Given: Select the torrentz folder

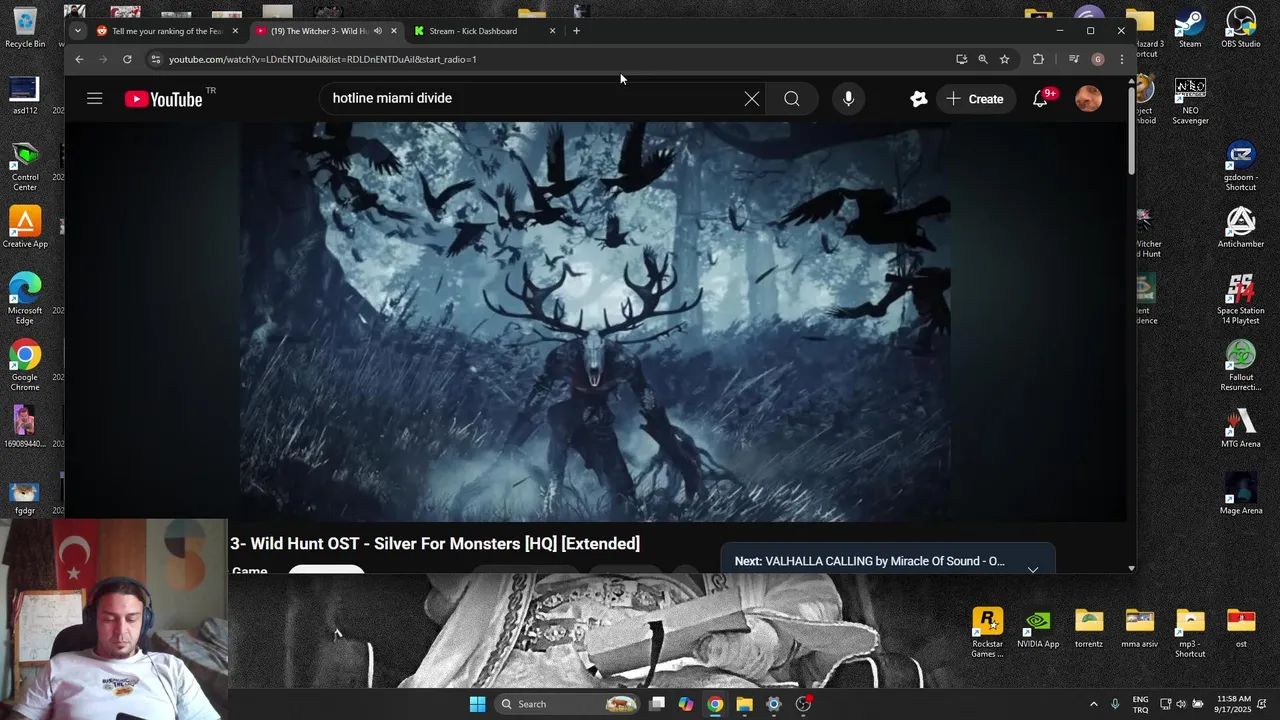Looking at the screenshot, I should (x=1089, y=629).
